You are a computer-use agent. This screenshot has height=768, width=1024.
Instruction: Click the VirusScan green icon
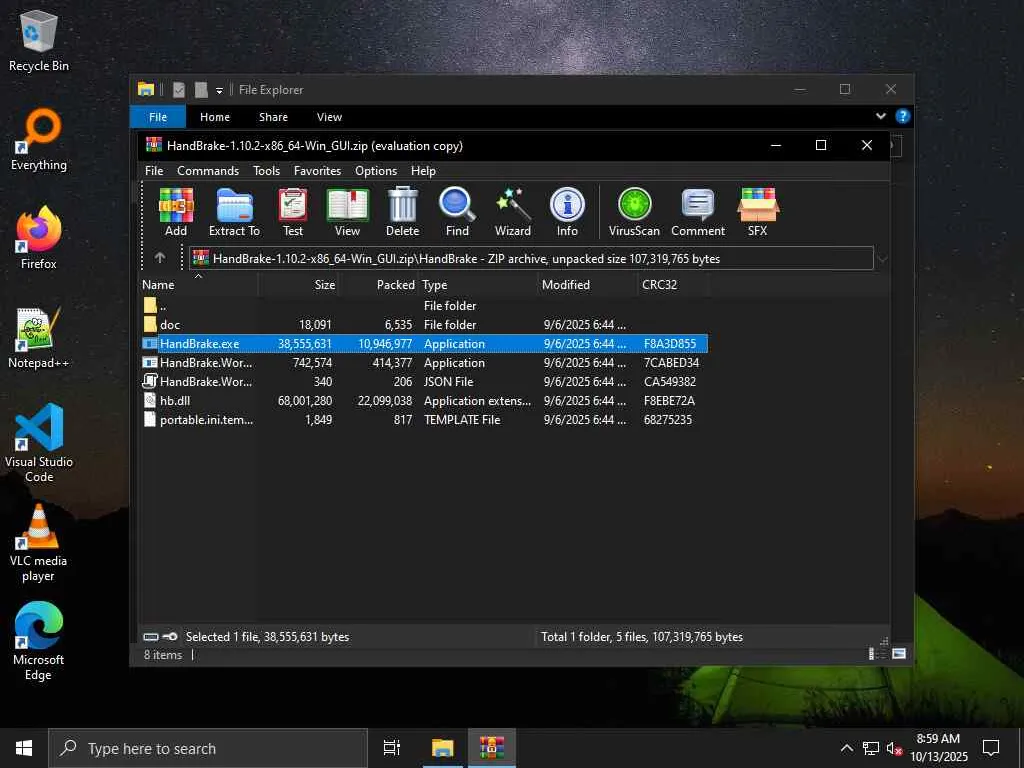[x=634, y=212]
